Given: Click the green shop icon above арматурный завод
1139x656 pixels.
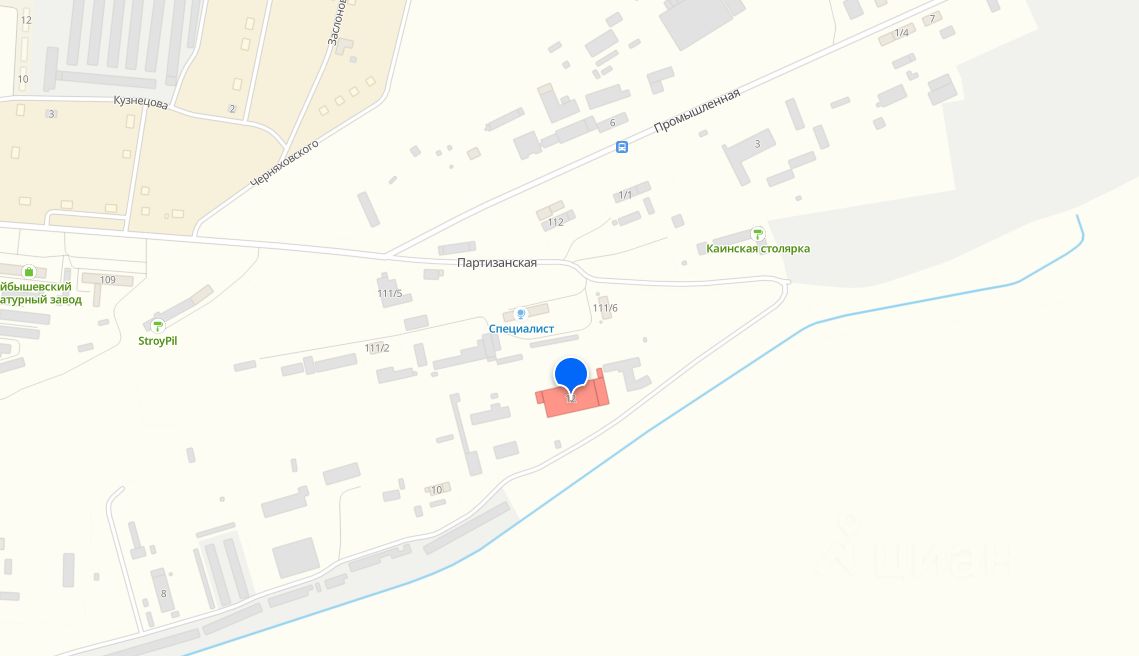Looking at the screenshot, I should point(28,272).
